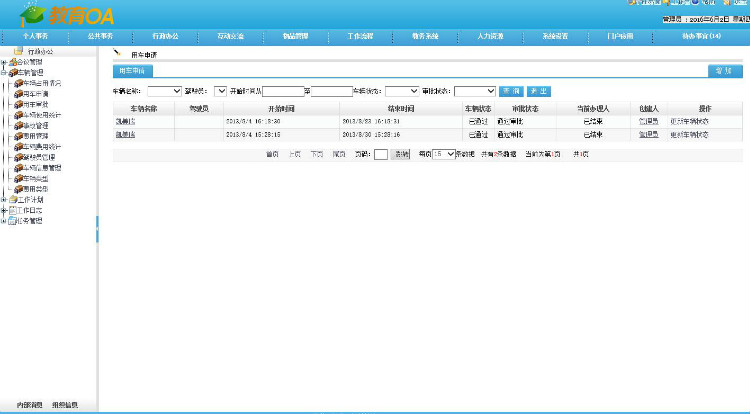
Task: Click the 费用类型 tree icon
Action: pos(18,188)
